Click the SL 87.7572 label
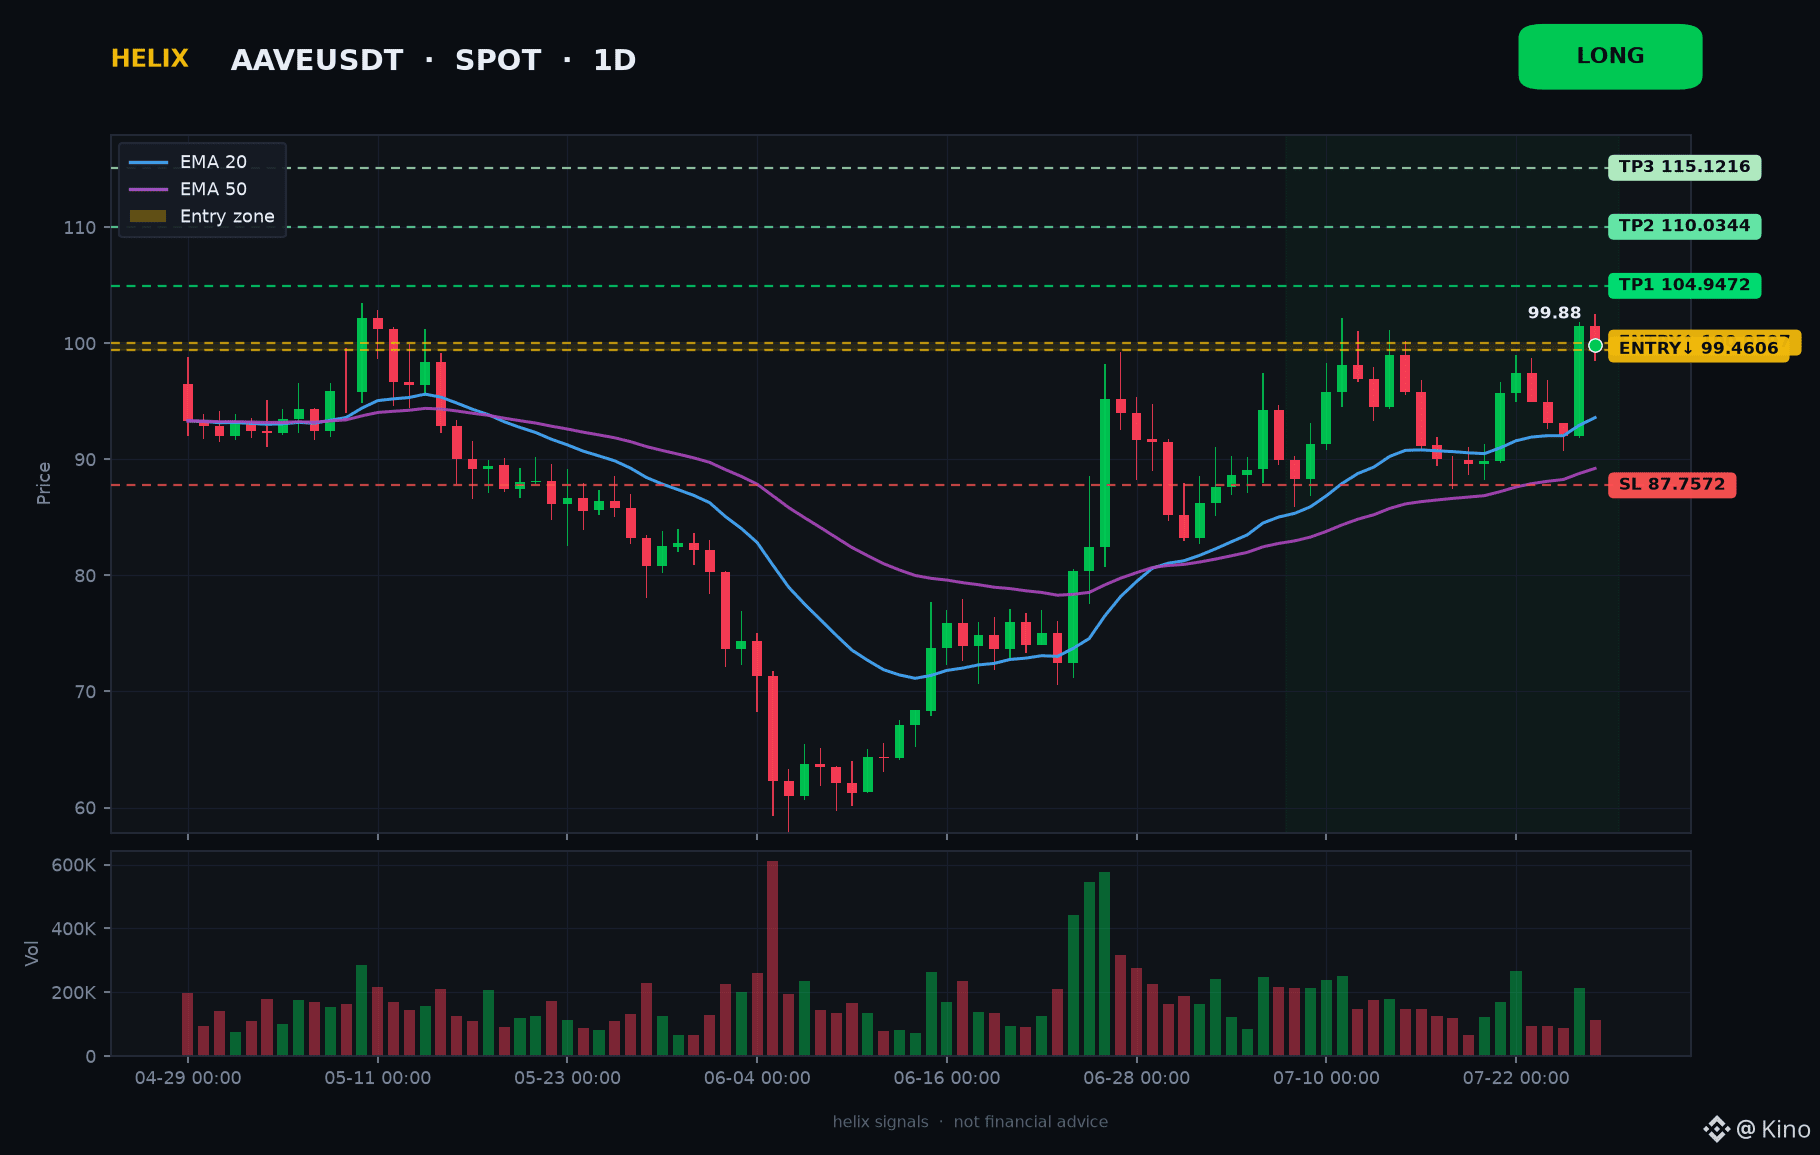This screenshot has width=1820, height=1155. [x=1672, y=485]
